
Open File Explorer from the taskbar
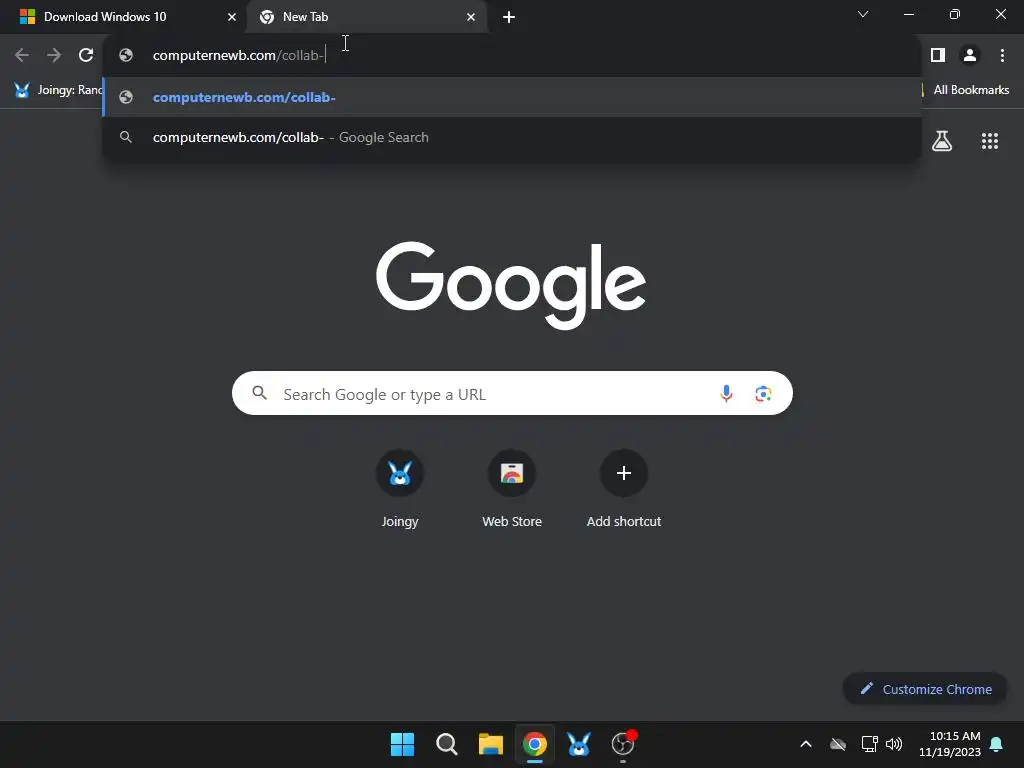pyautogui.click(x=490, y=744)
